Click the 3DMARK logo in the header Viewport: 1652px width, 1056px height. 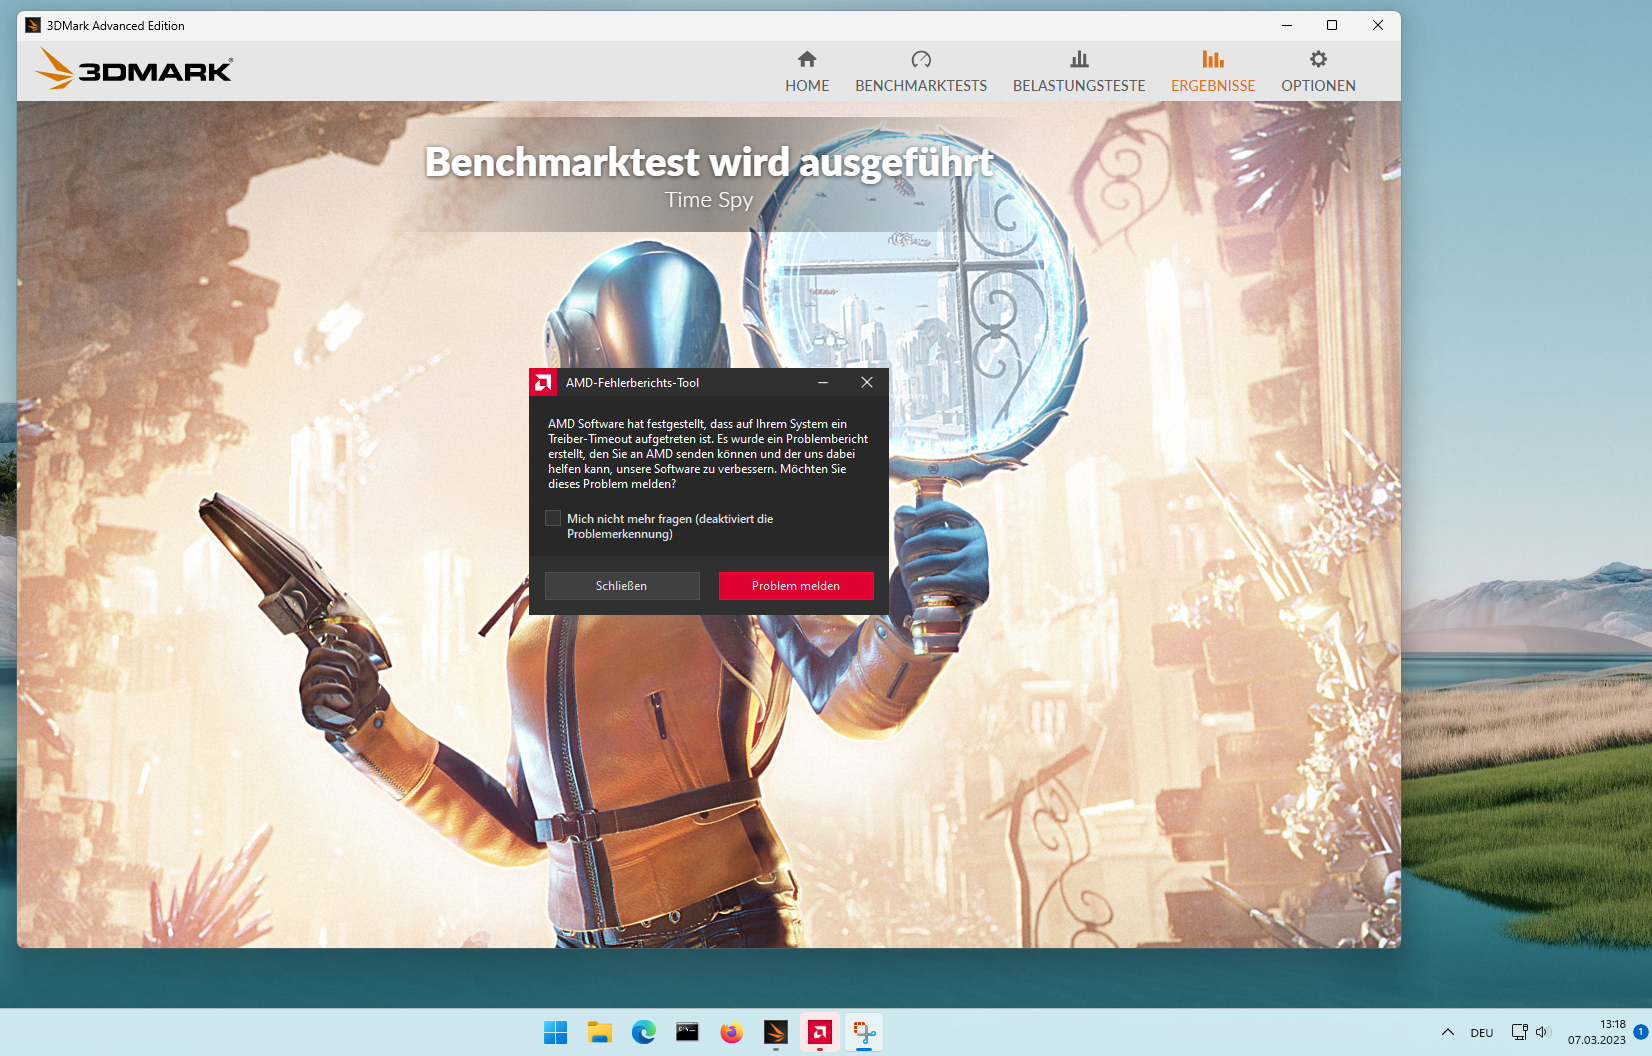click(x=134, y=70)
